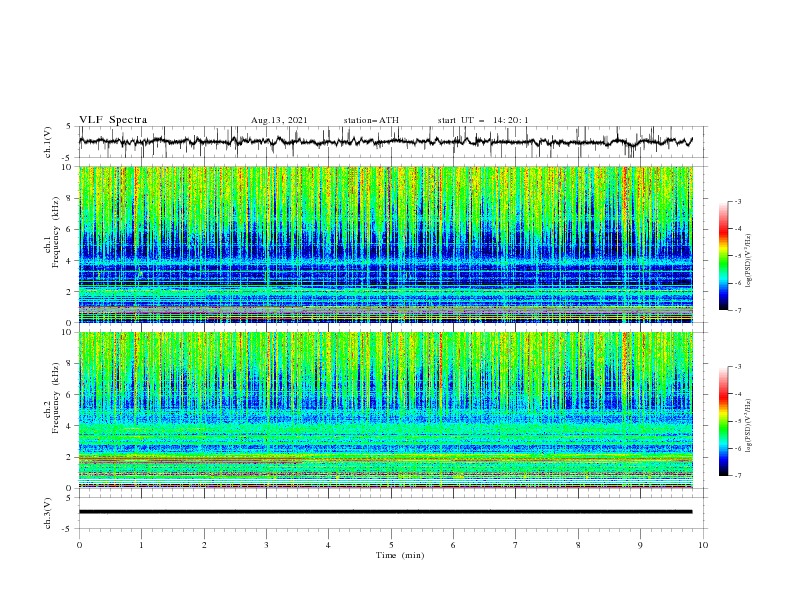Click the "8" tick on the time axis
Screen dimensions: 792x612
[x=578, y=545]
